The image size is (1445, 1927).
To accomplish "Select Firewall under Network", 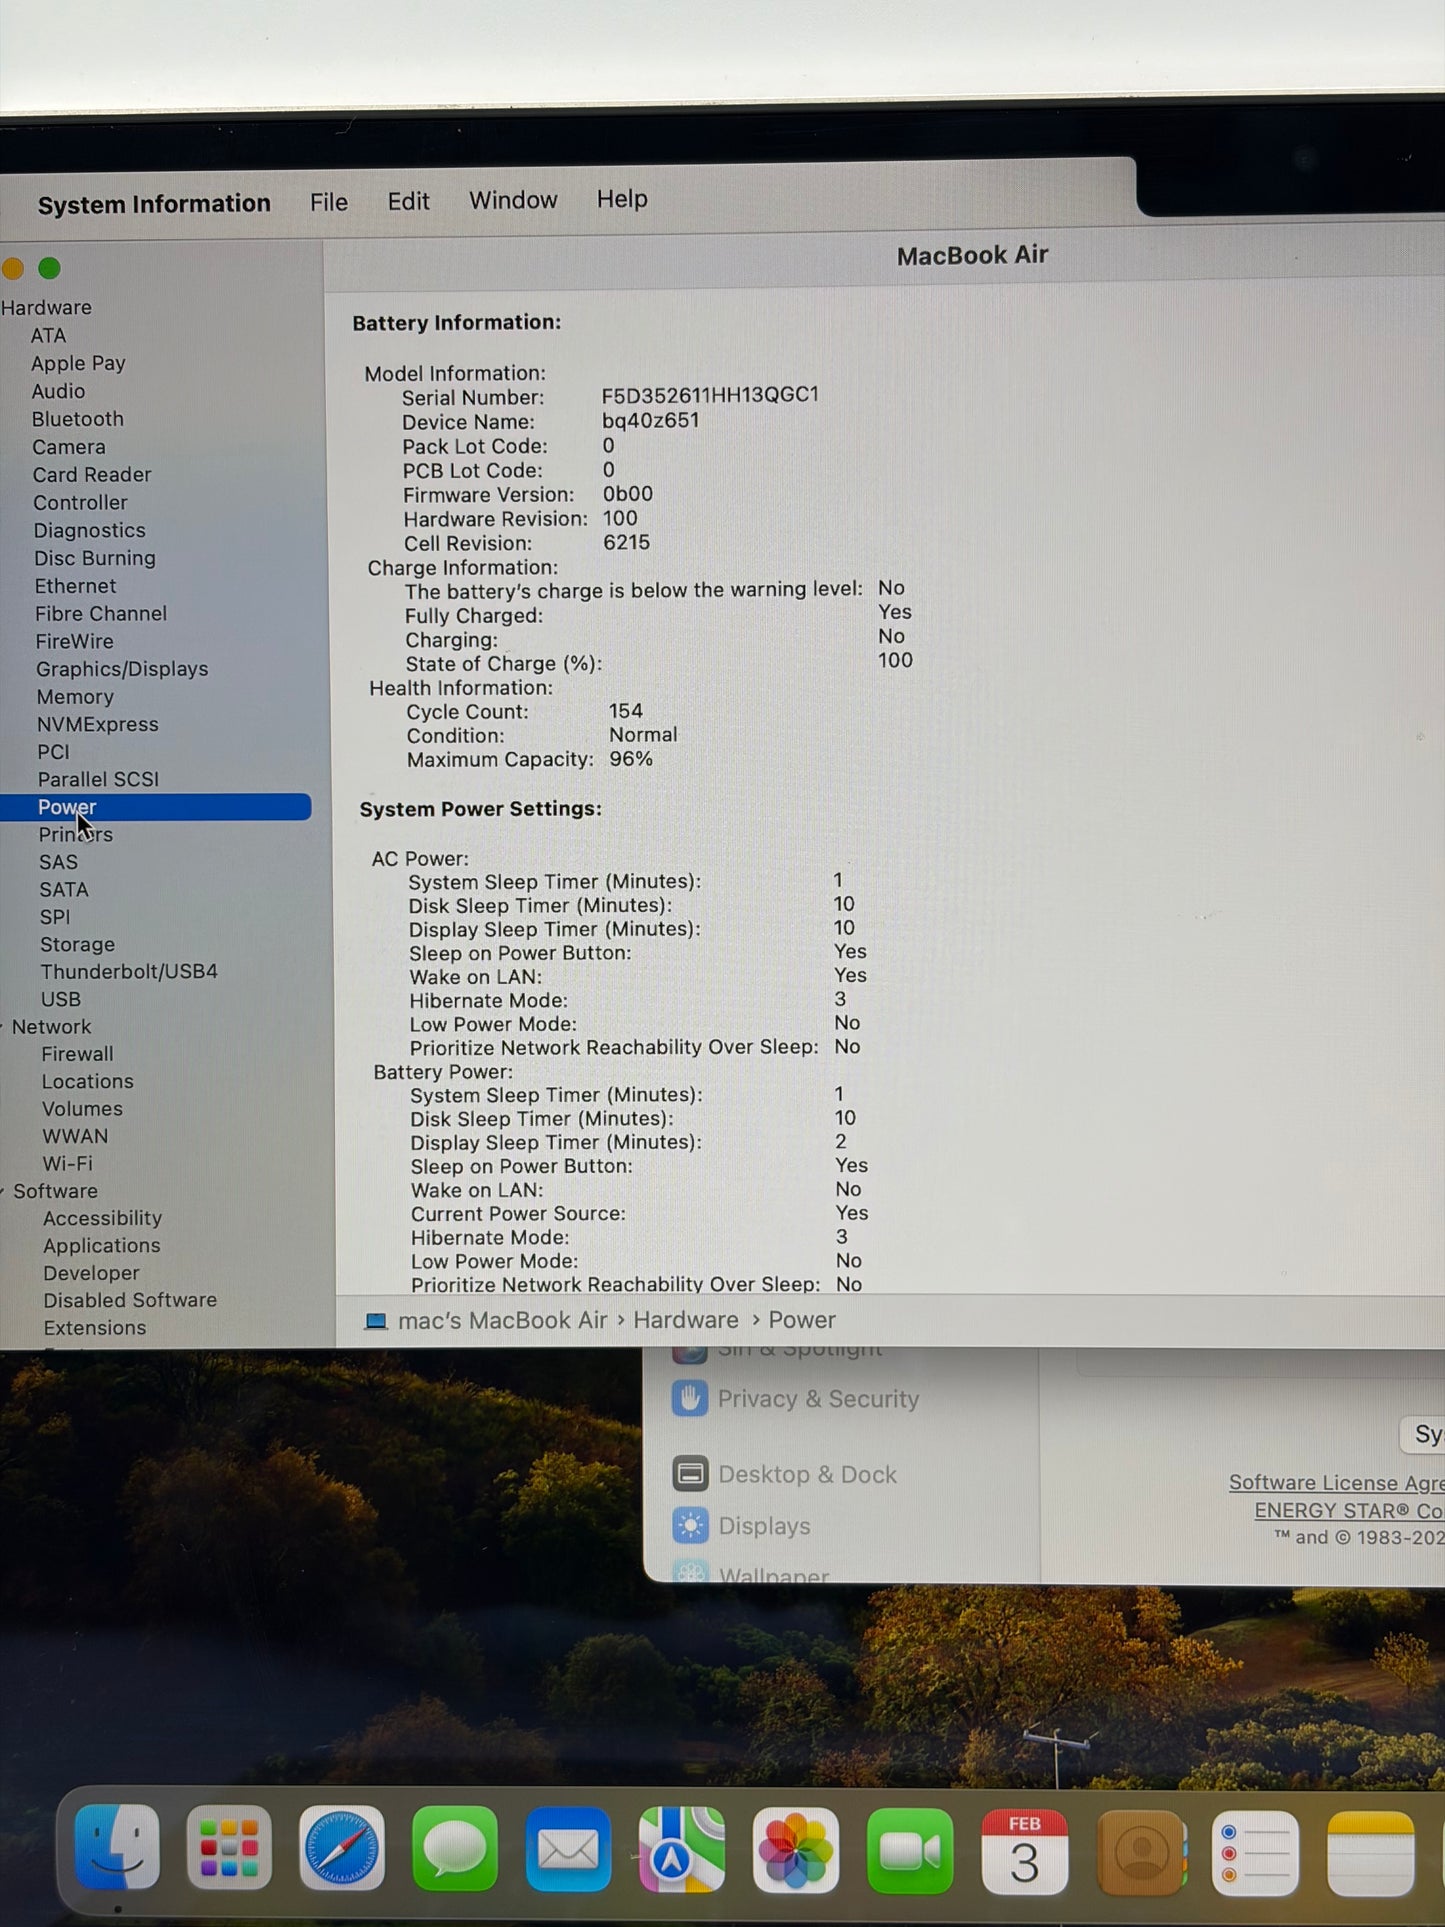I will [77, 1054].
